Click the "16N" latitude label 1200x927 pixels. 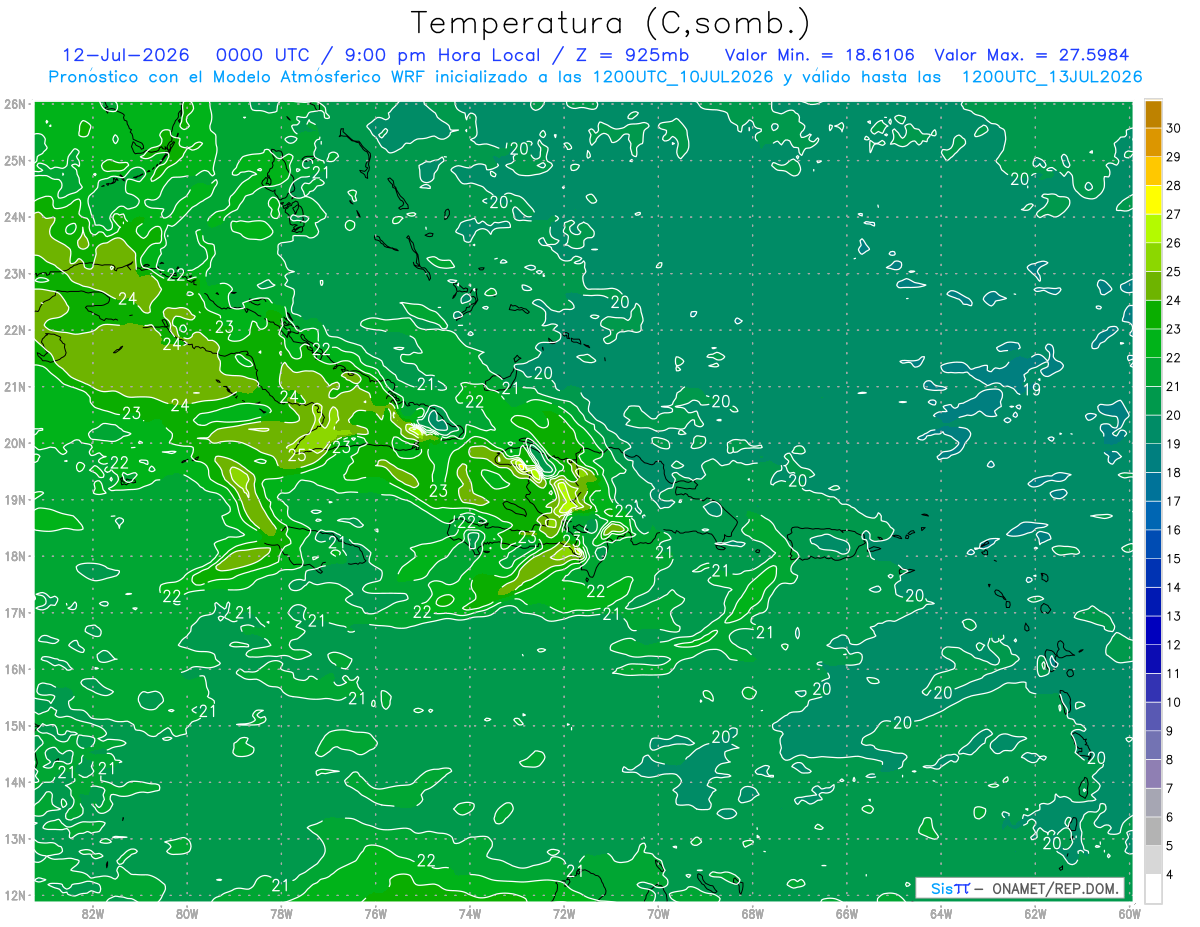point(15,669)
